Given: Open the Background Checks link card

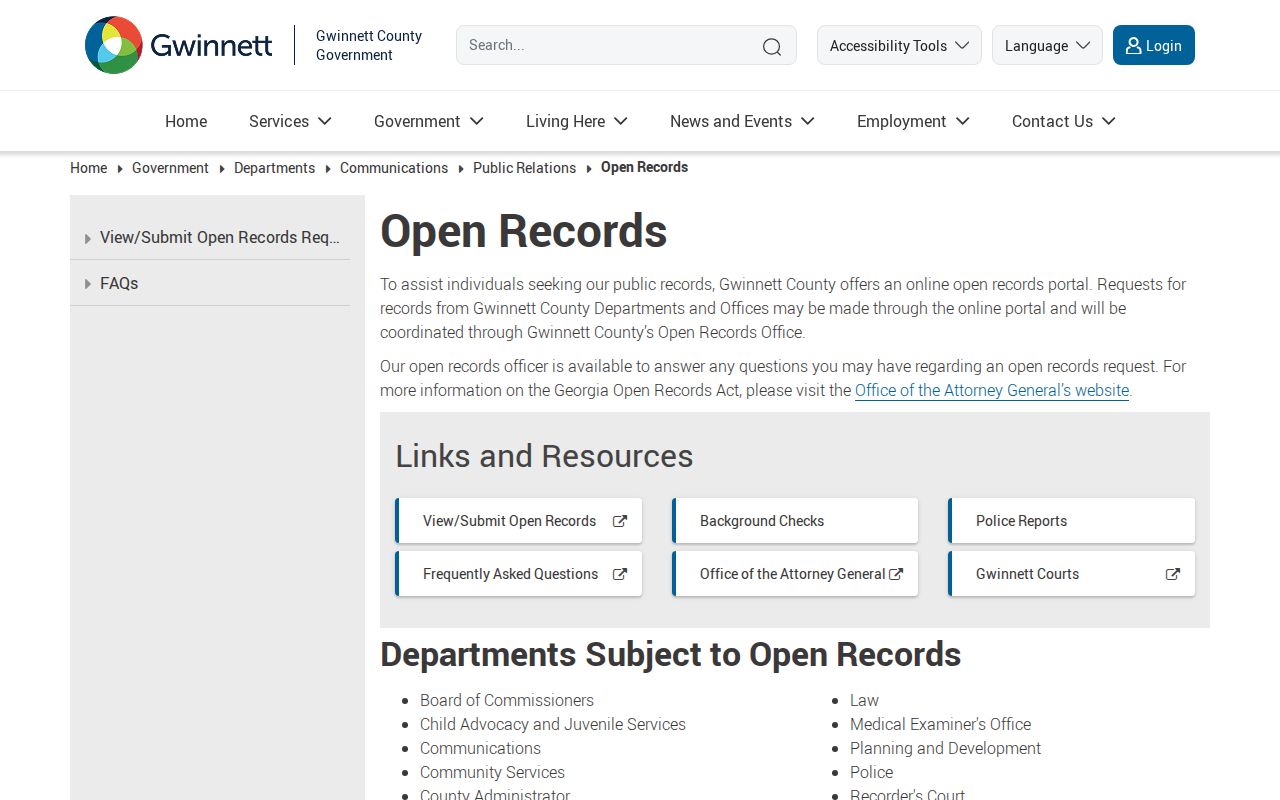Looking at the screenshot, I should tap(795, 521).
